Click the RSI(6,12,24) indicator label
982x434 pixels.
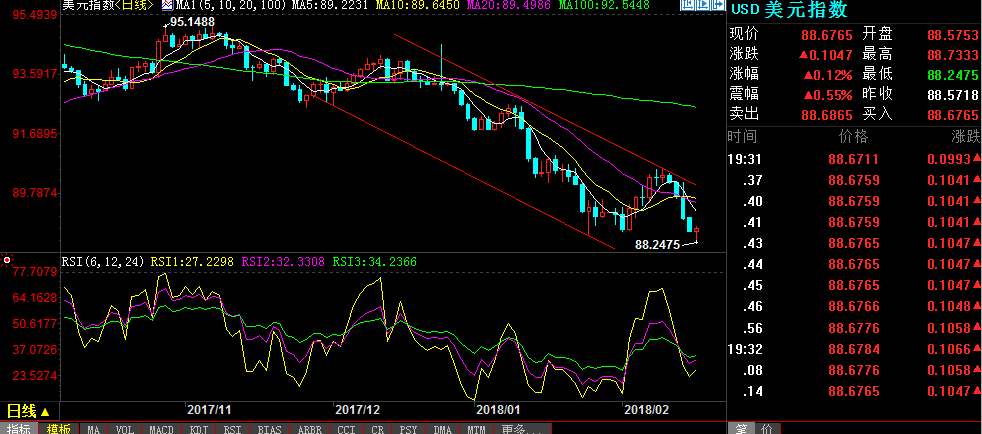[x=104, y=261]
